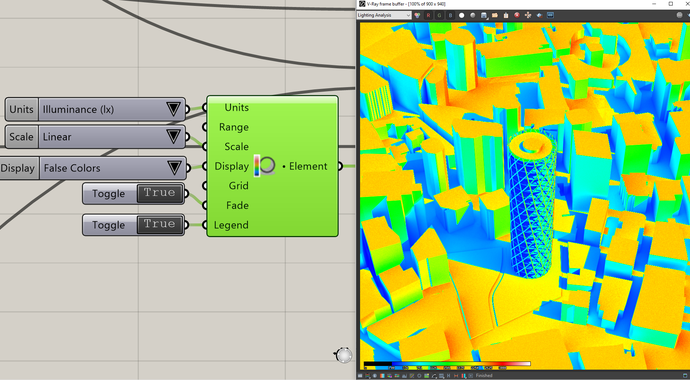Toggle stereo red cyan bars icon

pyautogui.click(x=463, y=376)
